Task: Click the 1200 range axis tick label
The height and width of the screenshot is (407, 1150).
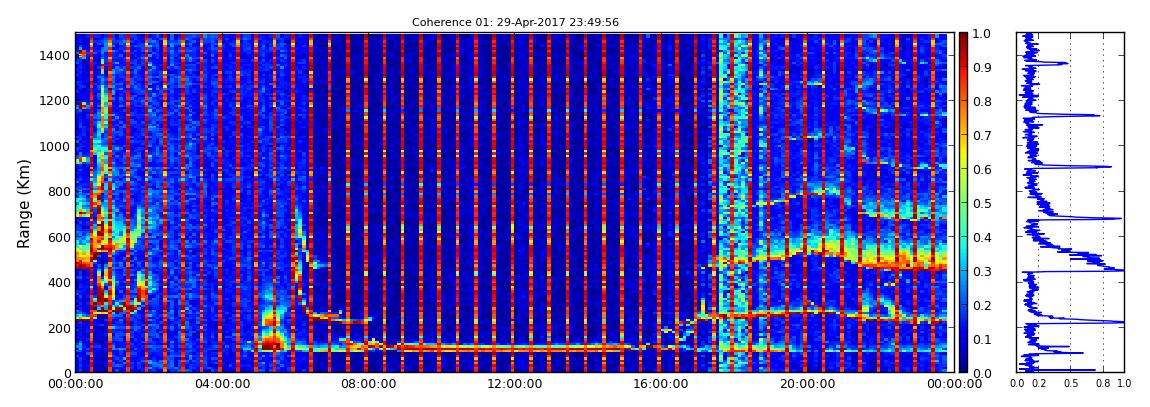Action: (56, 100)
